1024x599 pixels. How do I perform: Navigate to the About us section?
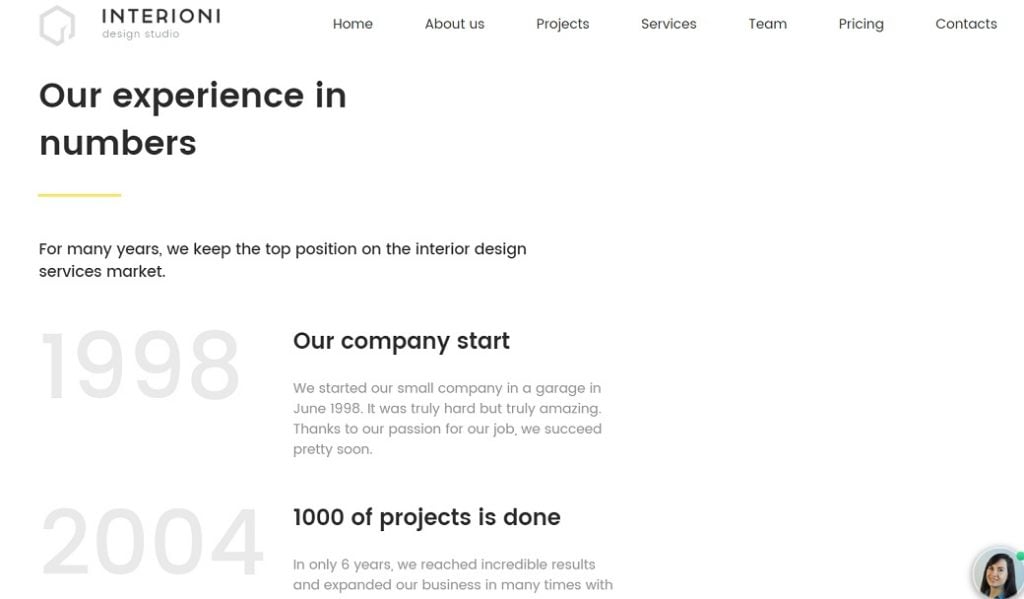click(454, 23)
